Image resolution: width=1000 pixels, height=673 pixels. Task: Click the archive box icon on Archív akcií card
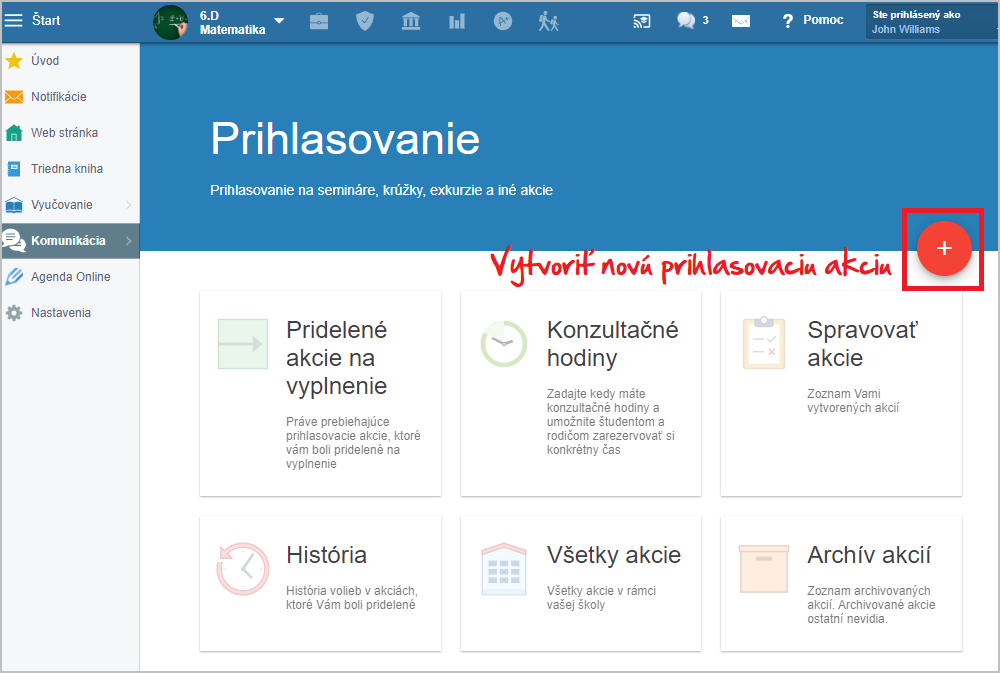[764, 569]
